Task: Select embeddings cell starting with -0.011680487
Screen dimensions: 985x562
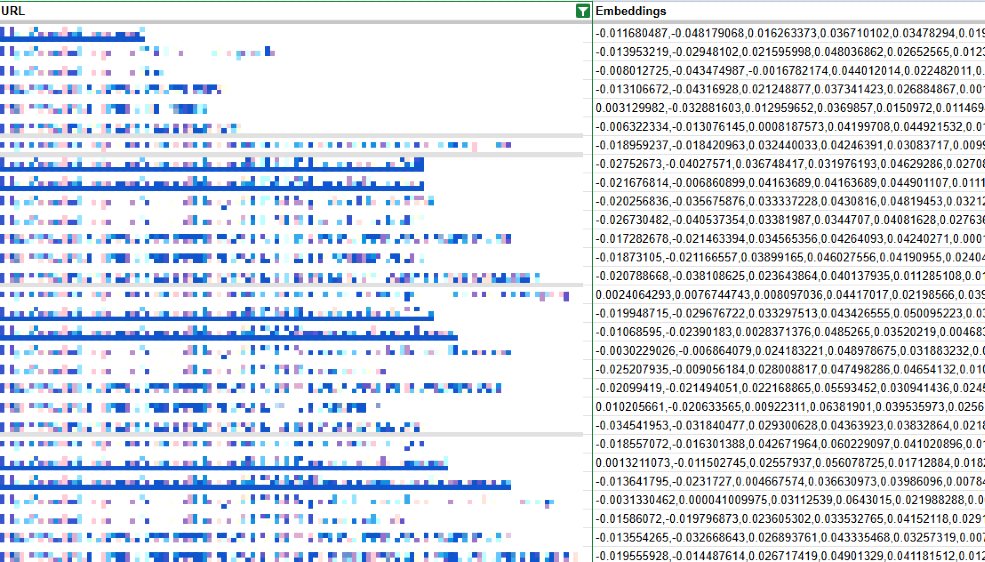Action: pyautogui.click(x=789, y=33)
